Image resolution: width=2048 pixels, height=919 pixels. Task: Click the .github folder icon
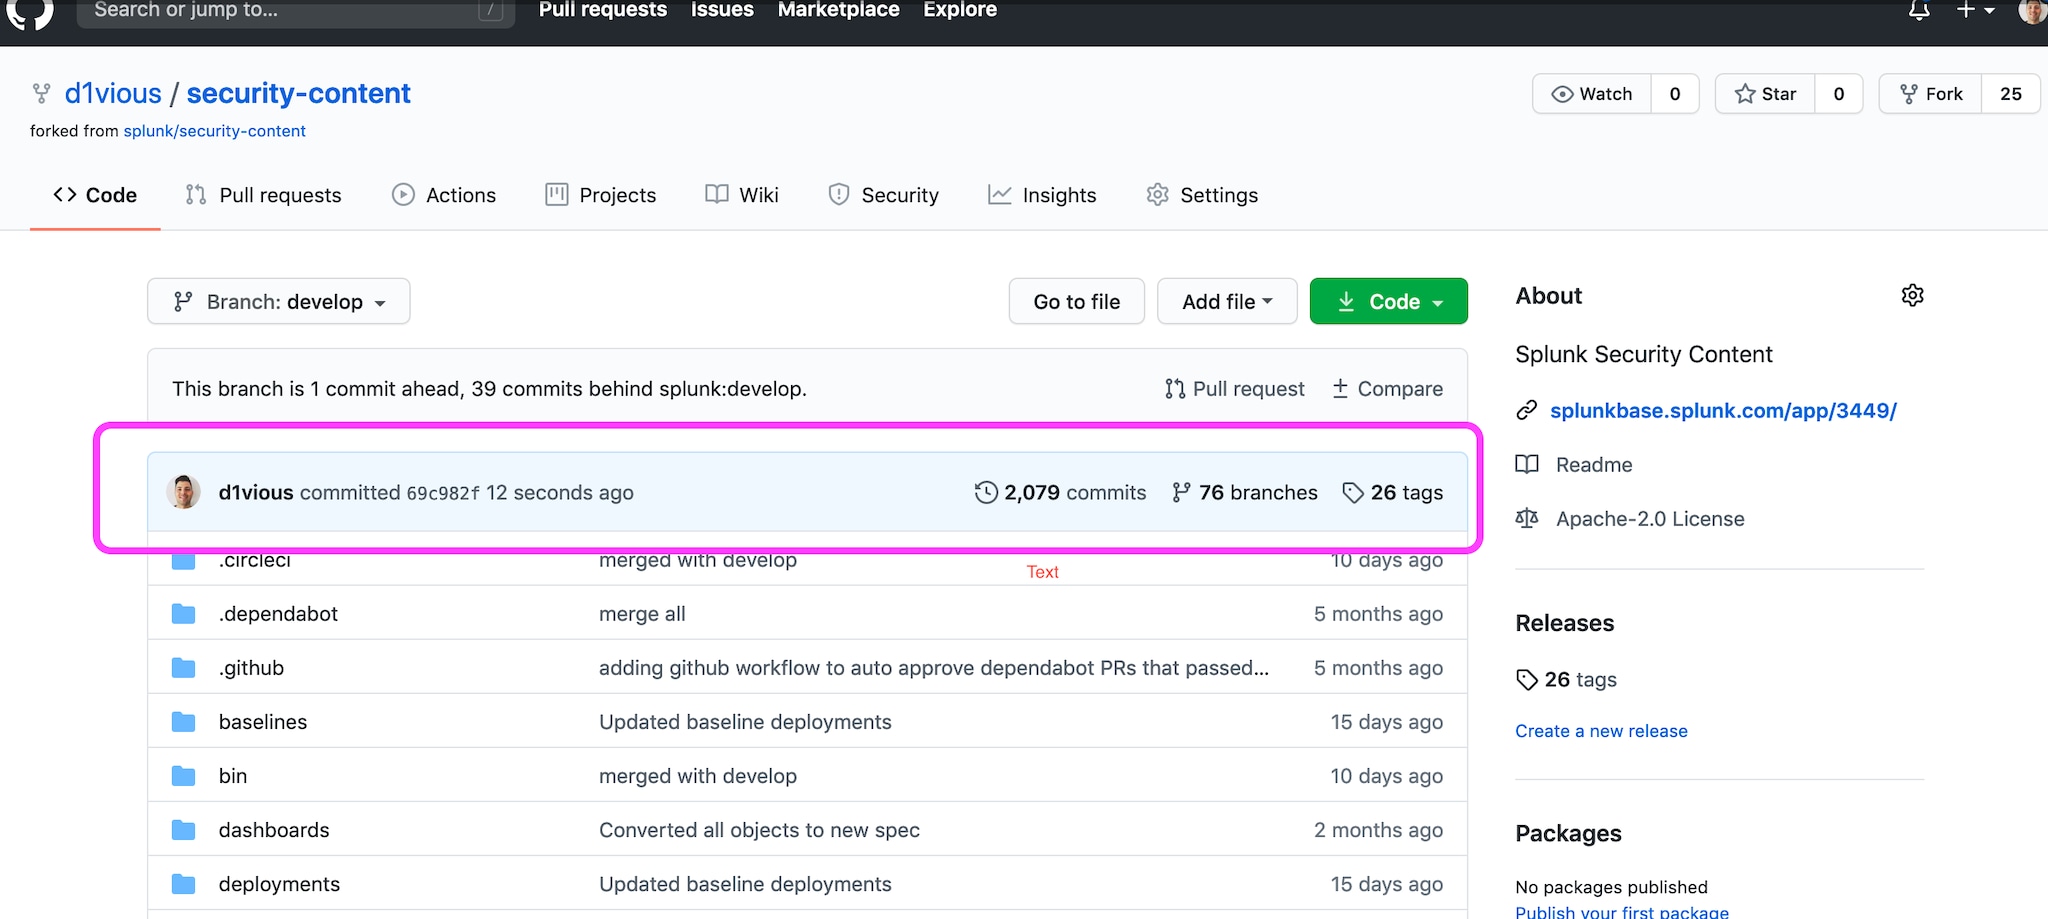[183, 668]
